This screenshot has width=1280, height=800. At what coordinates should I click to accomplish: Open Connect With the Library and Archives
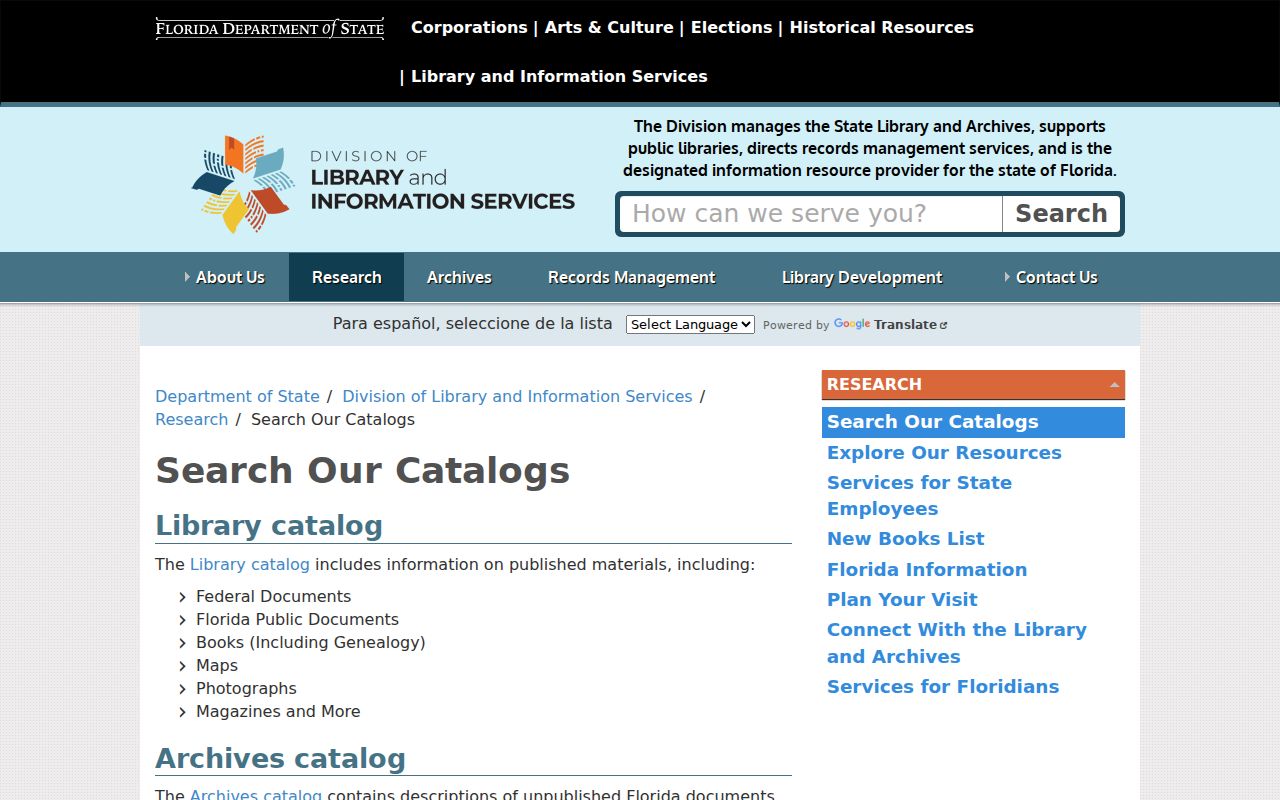click(x=956, y=643)
